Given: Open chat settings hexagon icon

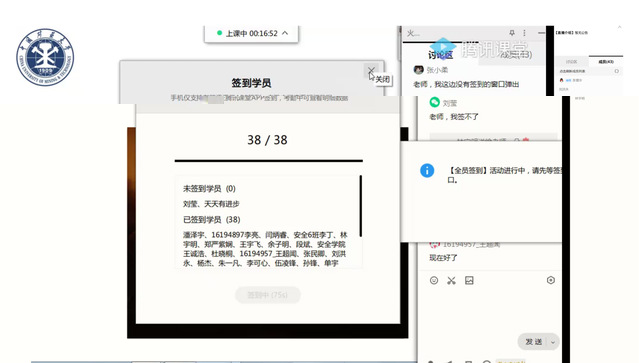Looking at the screenshot, I should 551,280.
